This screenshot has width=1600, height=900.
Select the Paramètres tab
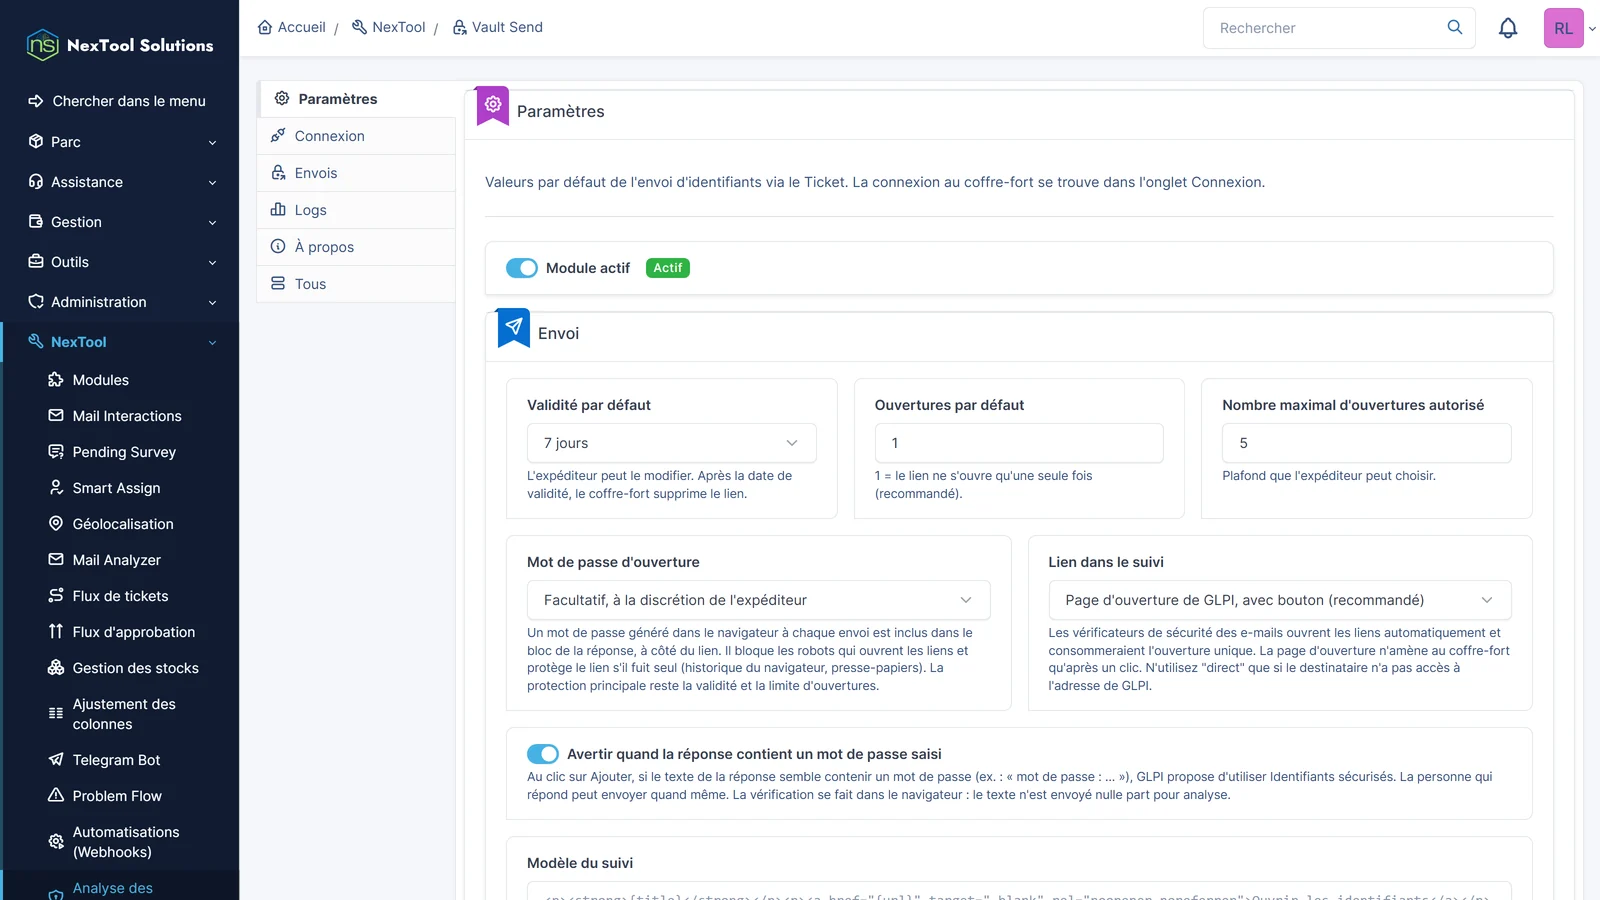click(356, 99)
